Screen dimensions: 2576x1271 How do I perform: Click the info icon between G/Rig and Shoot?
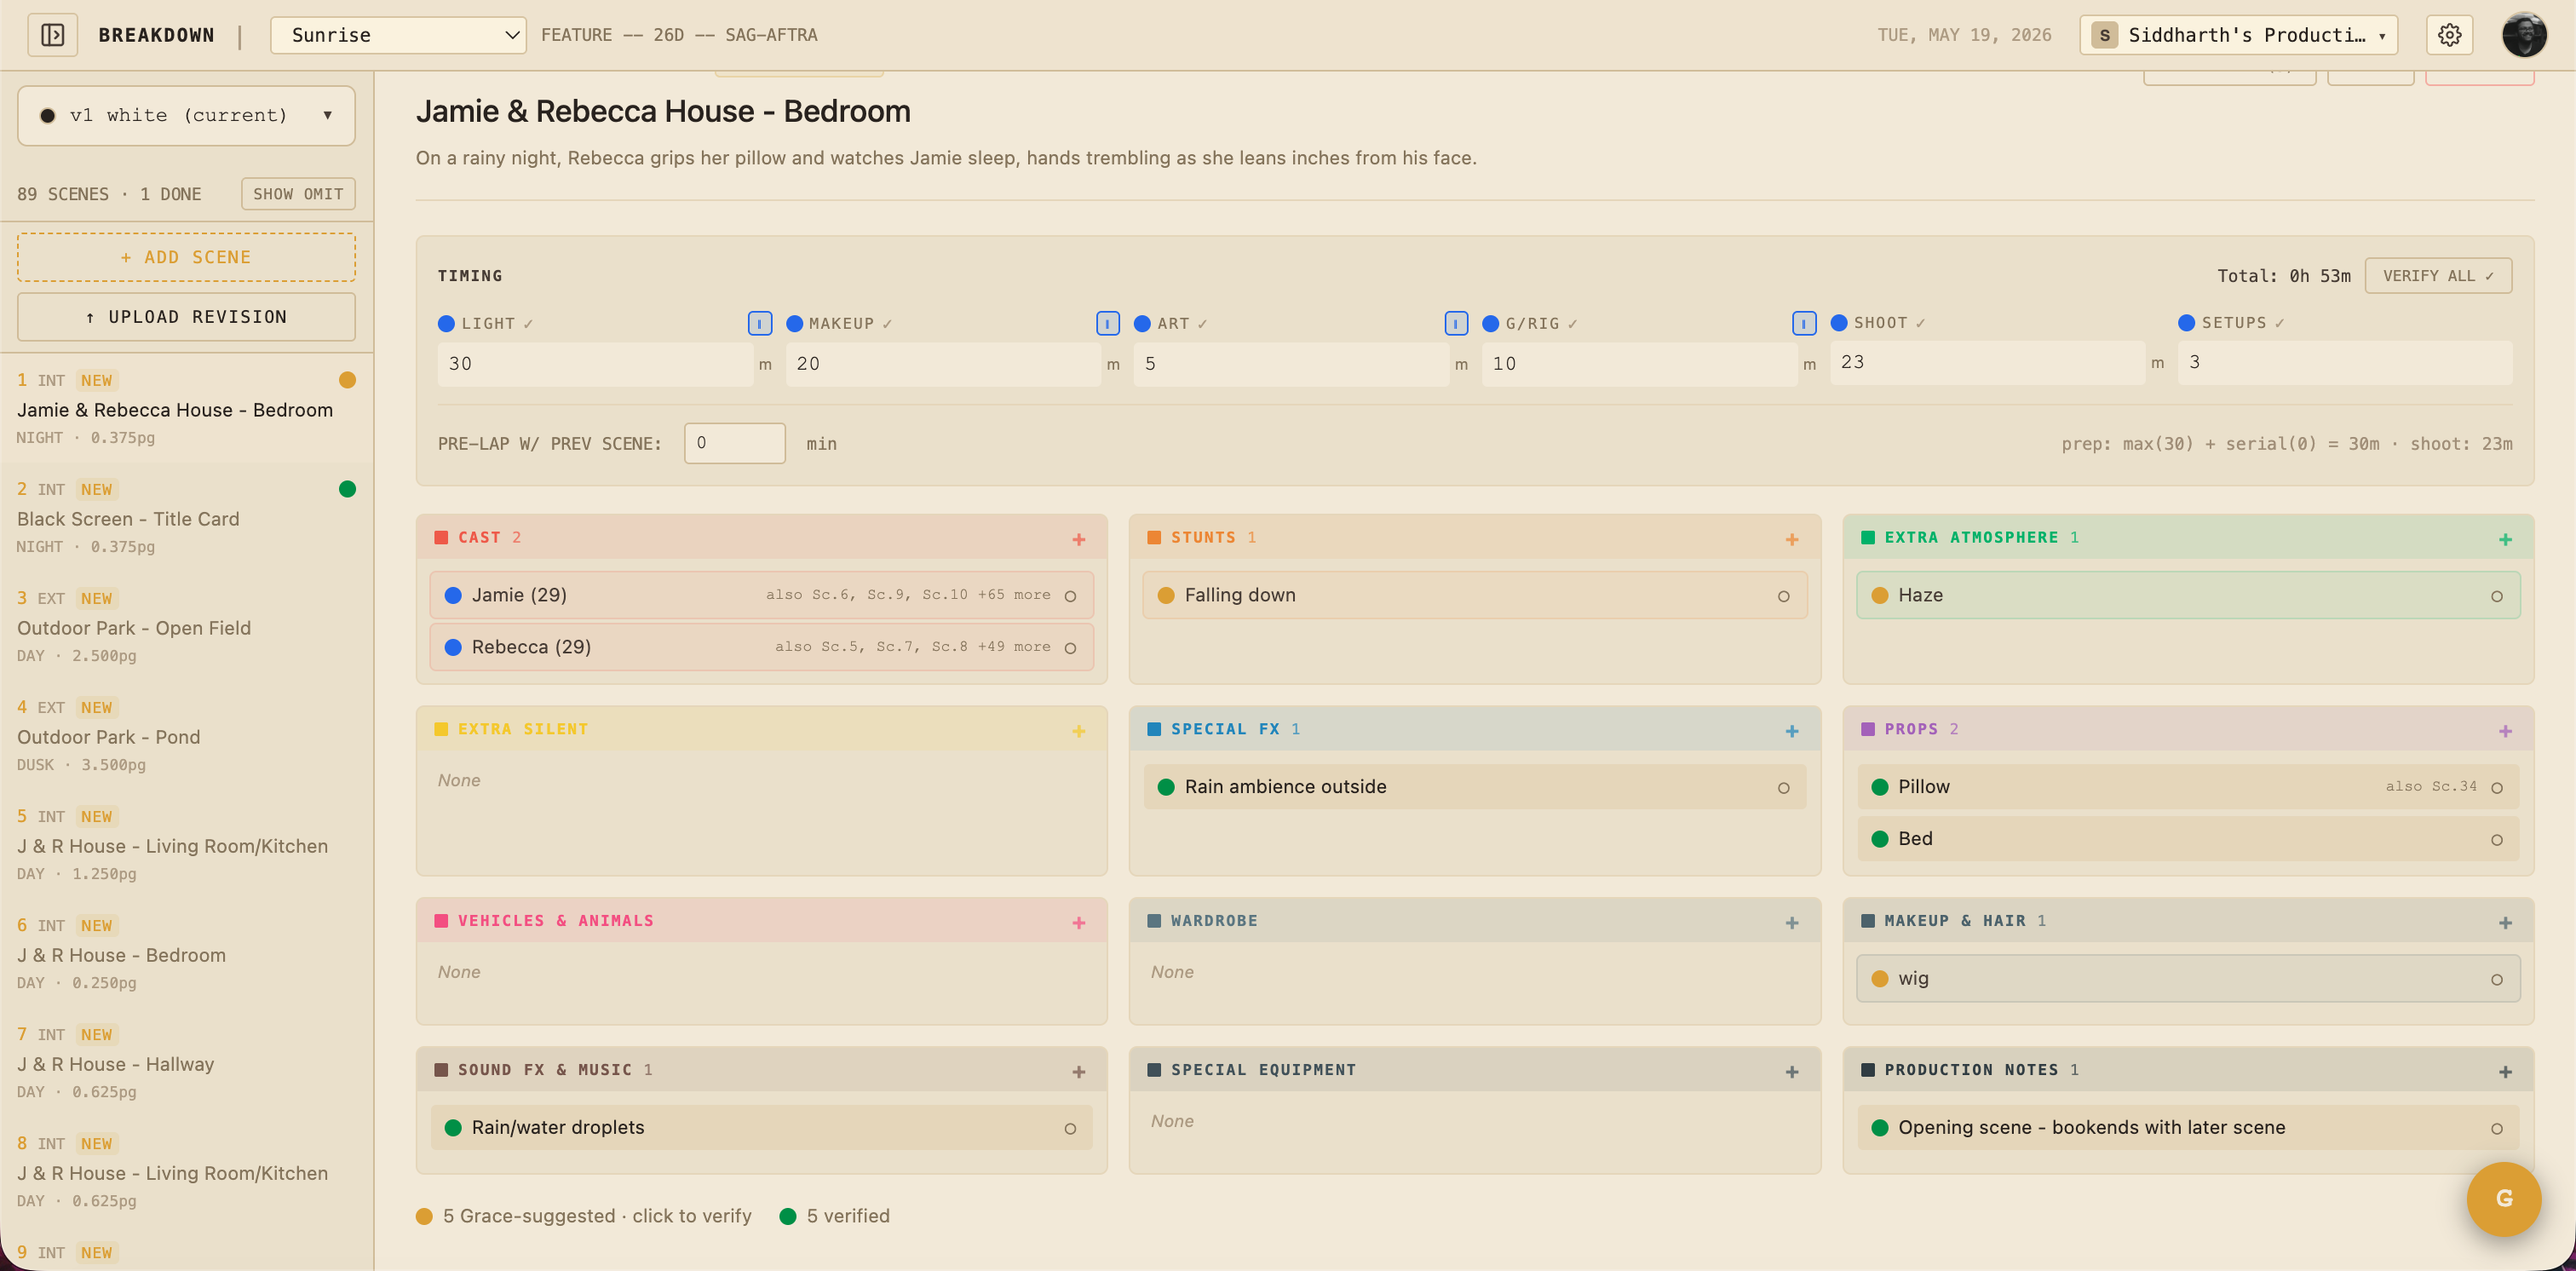(x=1804, y=323)
